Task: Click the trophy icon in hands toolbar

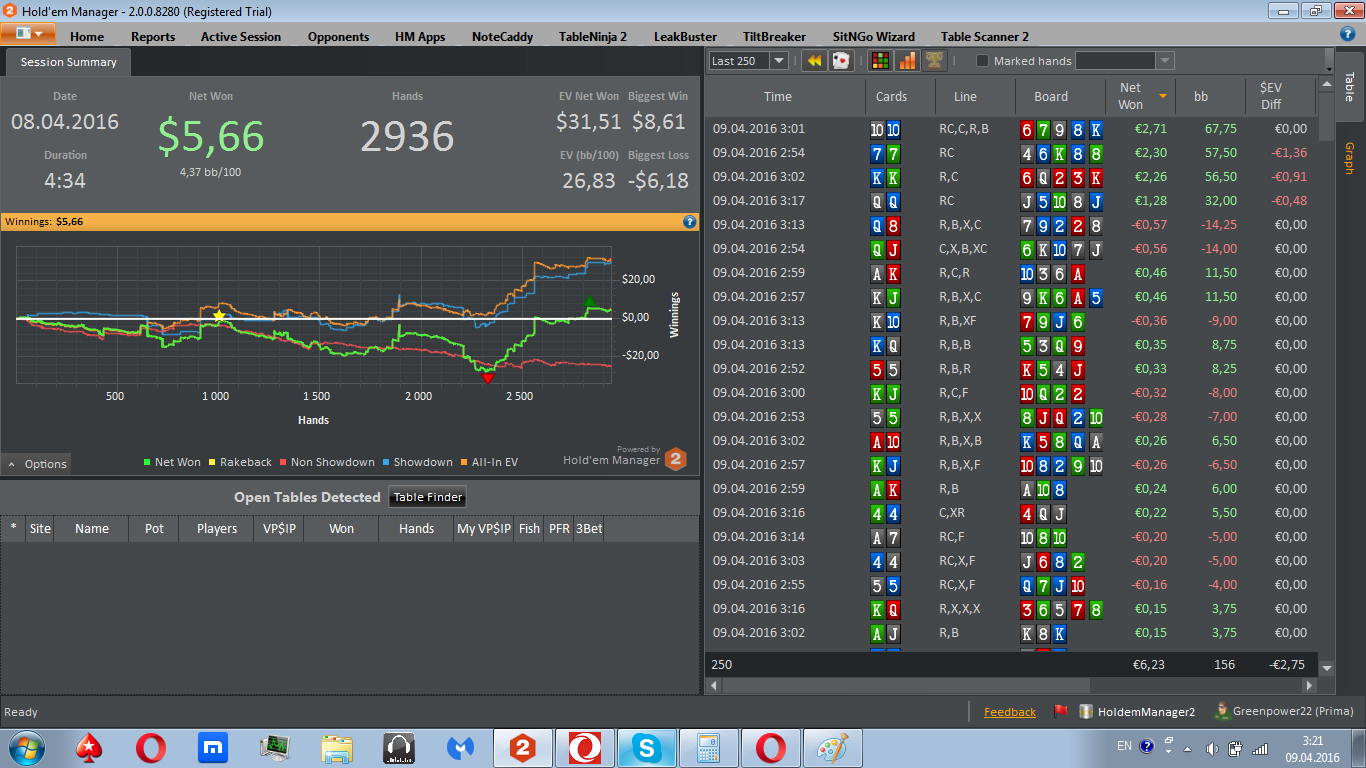Action: click(x=934, y=61)
